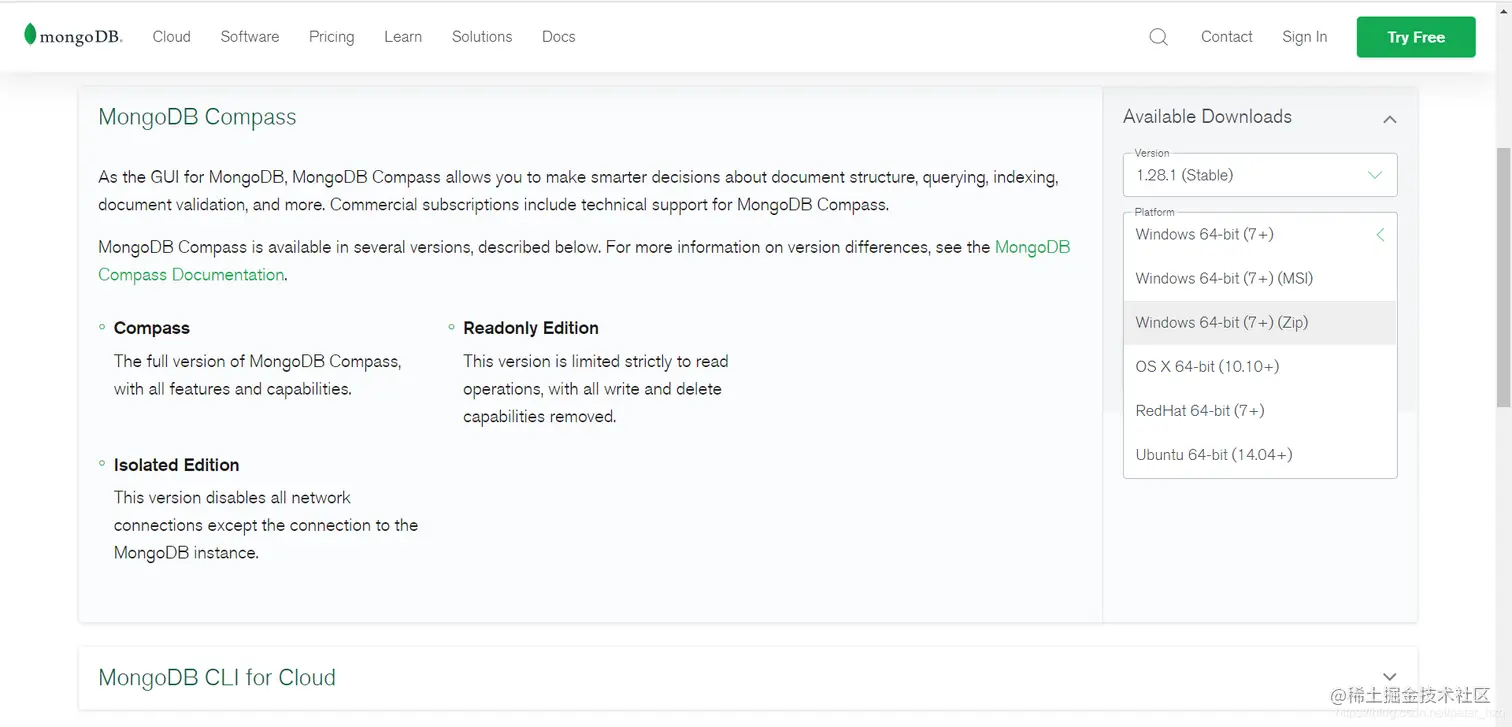Expand the MongoDB CLI for Cloud section
The image size is (1512, 727).
tap(1389, 677)
